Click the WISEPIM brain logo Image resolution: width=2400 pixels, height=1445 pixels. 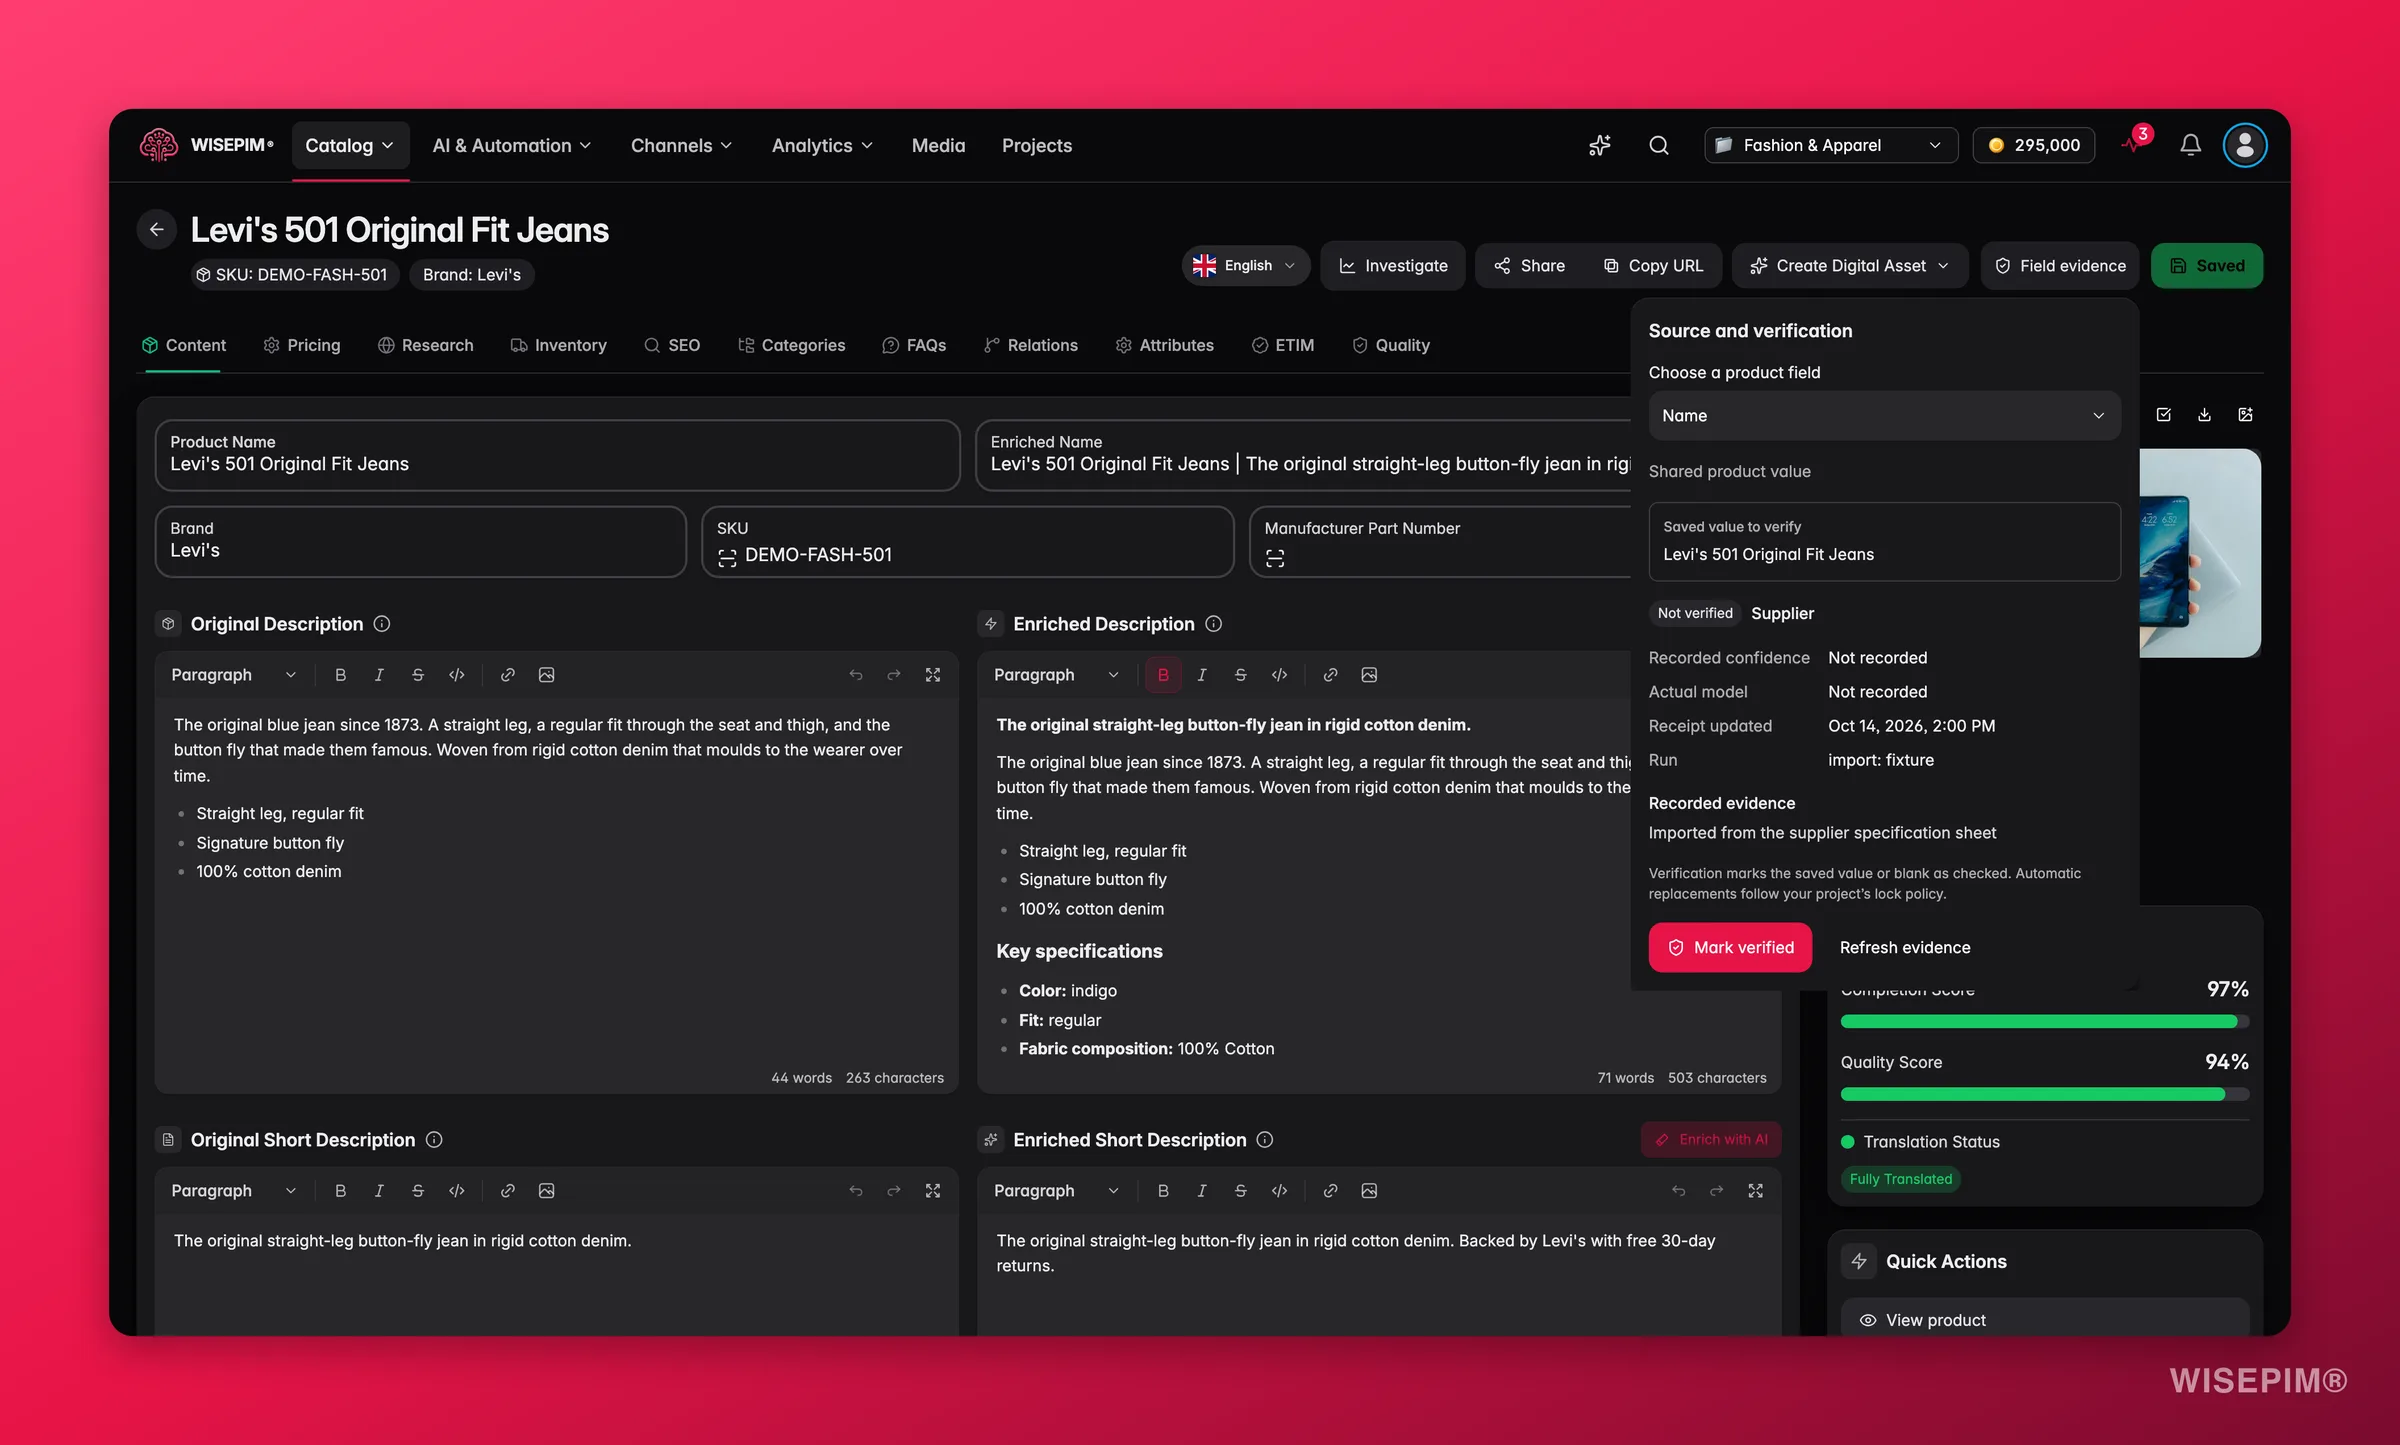pos(159,146)
